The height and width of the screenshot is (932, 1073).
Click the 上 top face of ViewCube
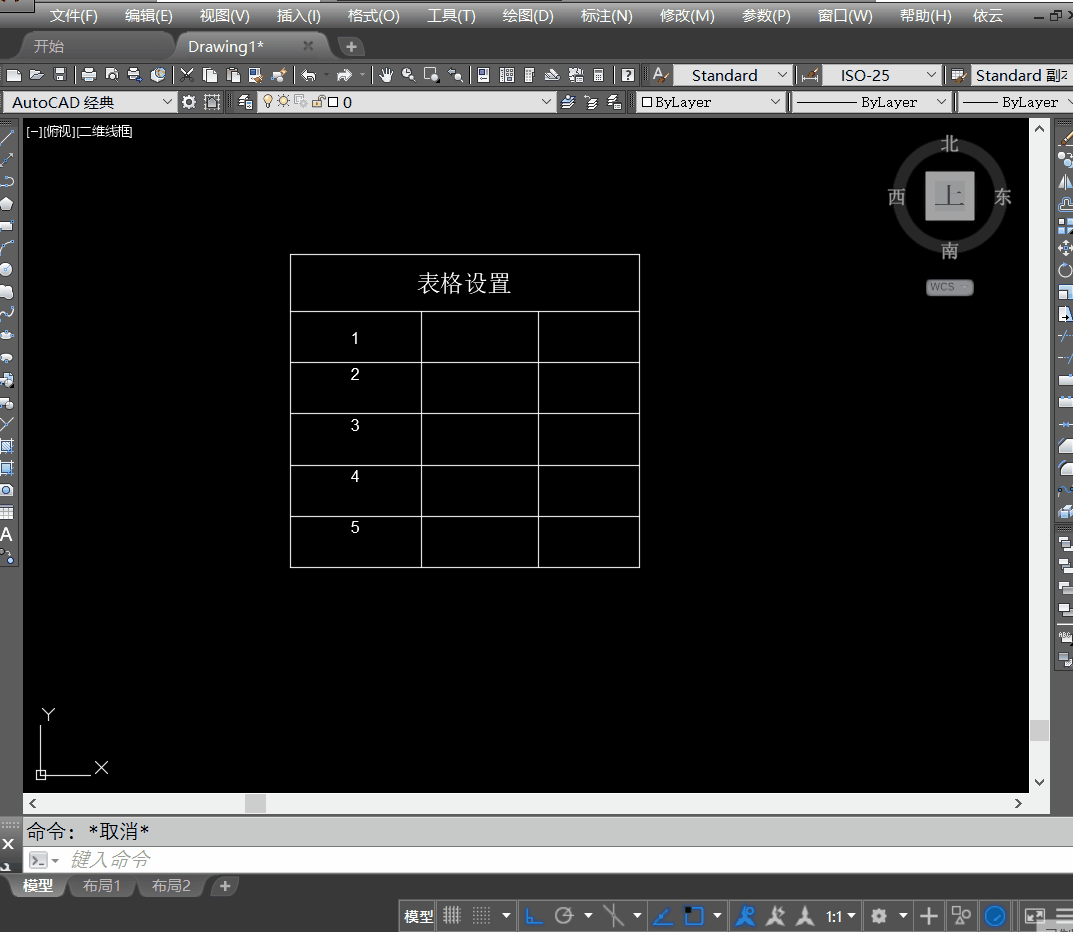pyautogui.click(x=950, y=196)
